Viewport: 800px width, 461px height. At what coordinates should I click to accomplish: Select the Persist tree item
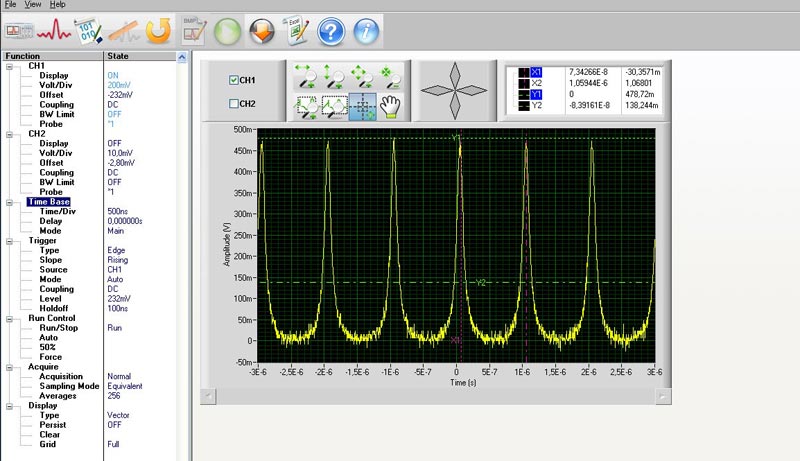click(53, 425)
